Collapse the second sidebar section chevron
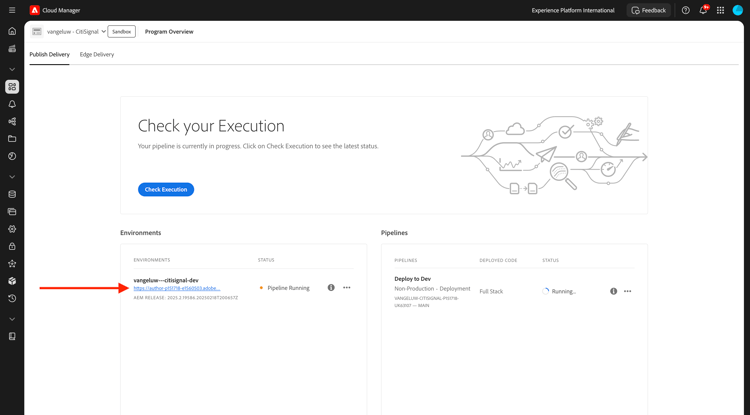The width and height of the screenshot is (750, 415). coord(12,177)
